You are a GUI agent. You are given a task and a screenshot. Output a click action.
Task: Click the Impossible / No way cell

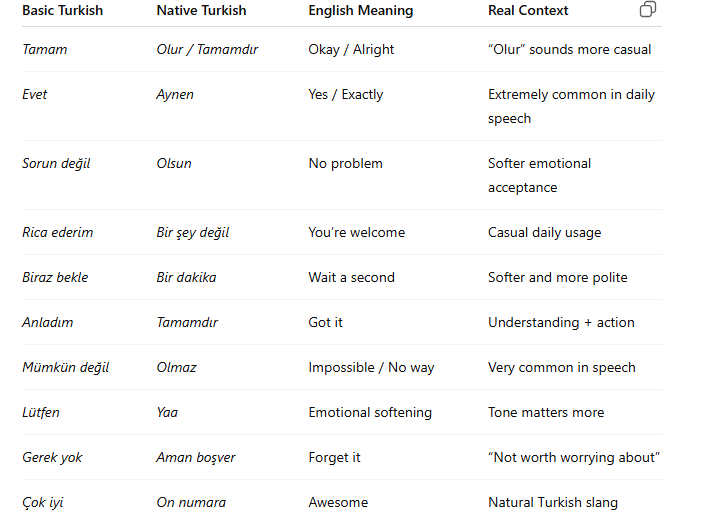[x=371, y=368]
